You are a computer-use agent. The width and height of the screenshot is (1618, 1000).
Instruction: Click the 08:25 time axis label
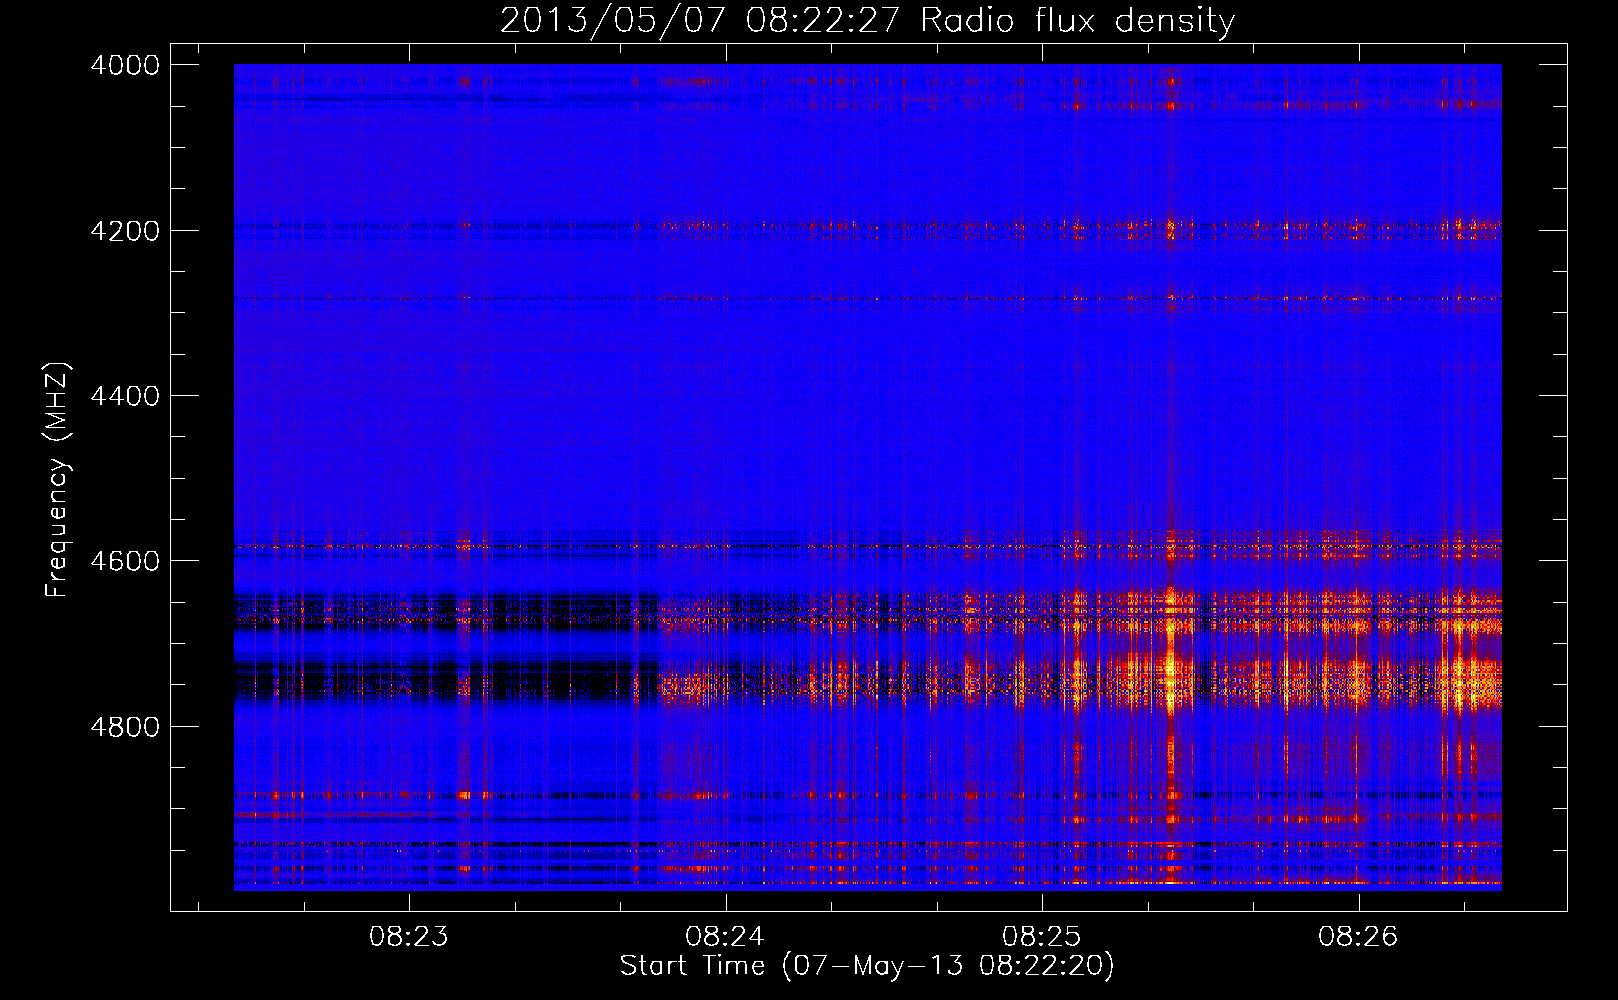click(x=1042, y=937)
